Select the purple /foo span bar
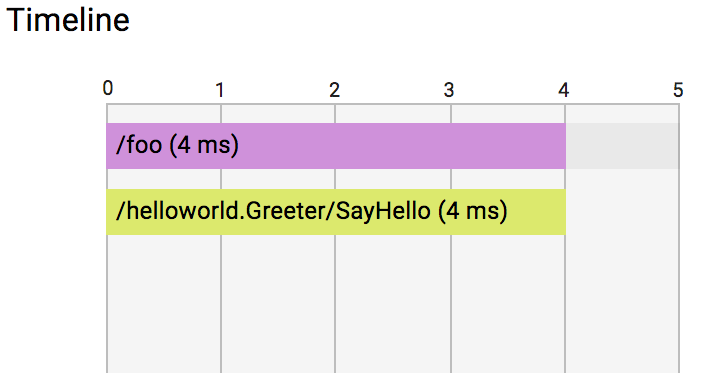The image size is (710, 373). 336,146
